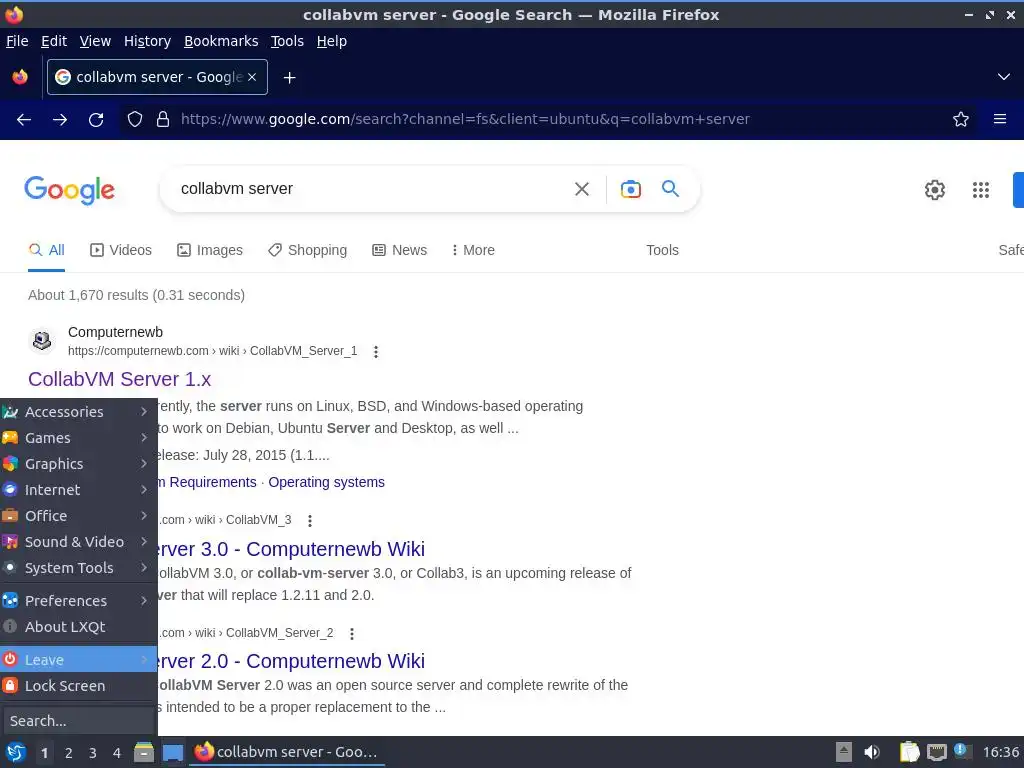Open Google quick settings gear

[x=935, y=190]
